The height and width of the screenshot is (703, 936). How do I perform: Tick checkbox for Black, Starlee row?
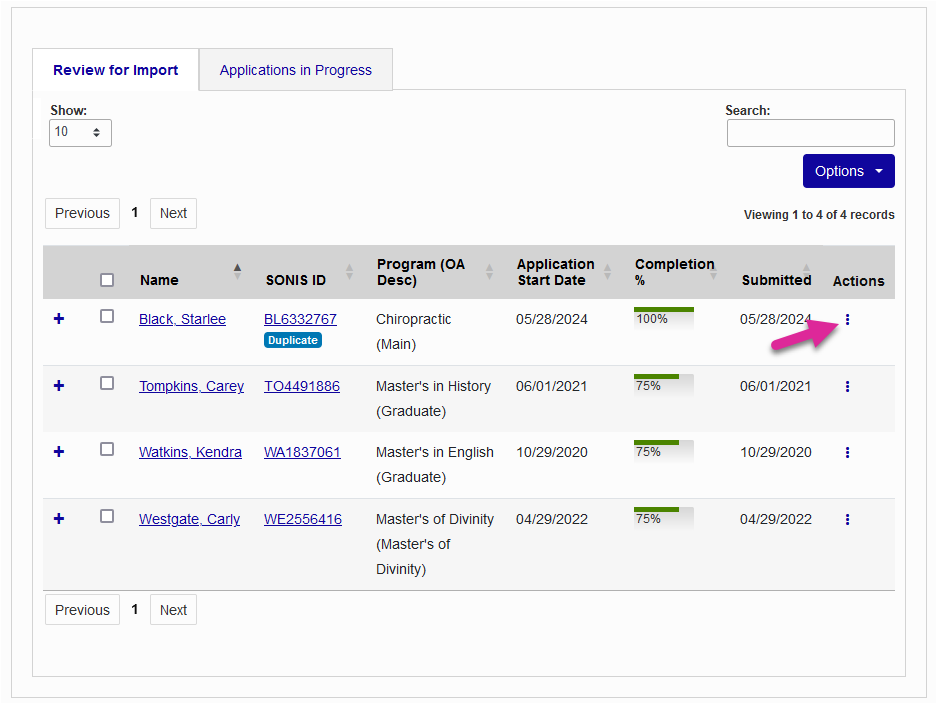coord(107,316)
